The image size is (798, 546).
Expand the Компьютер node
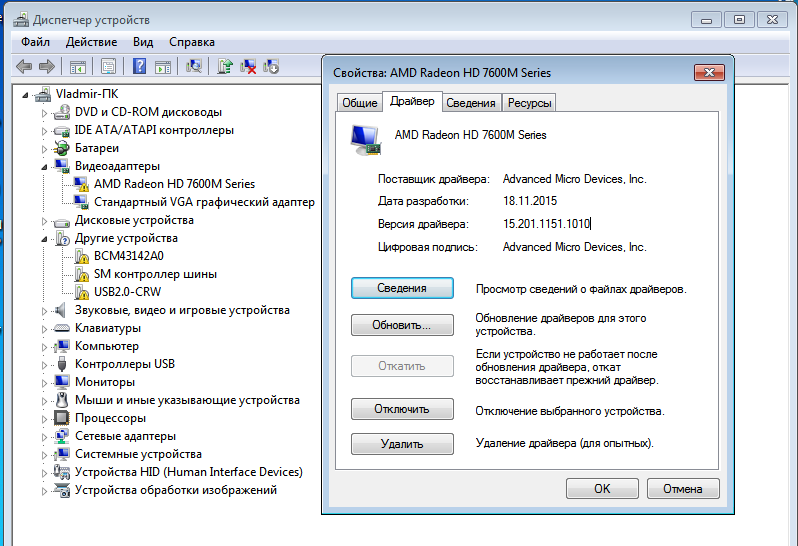(x=44, y=347)
